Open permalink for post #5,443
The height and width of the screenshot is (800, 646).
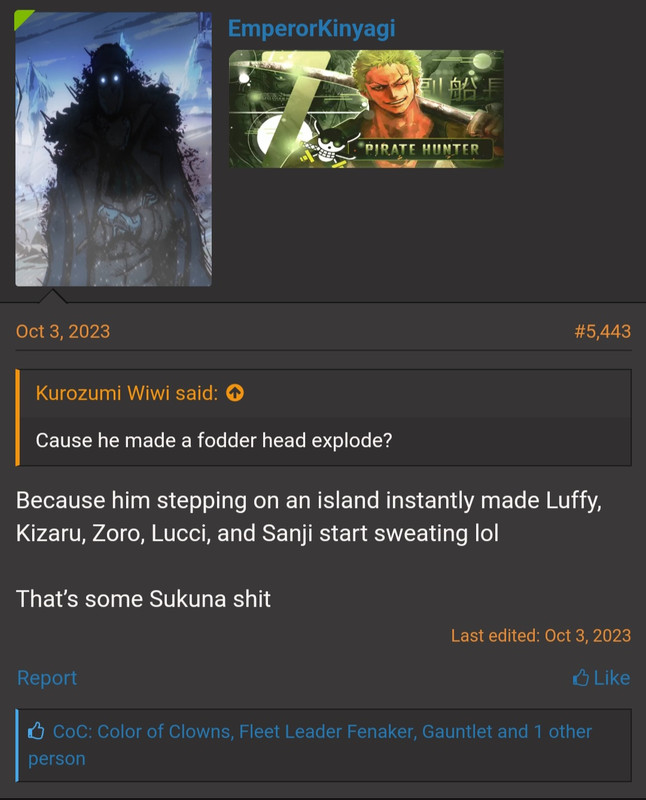tap(603, 331)
